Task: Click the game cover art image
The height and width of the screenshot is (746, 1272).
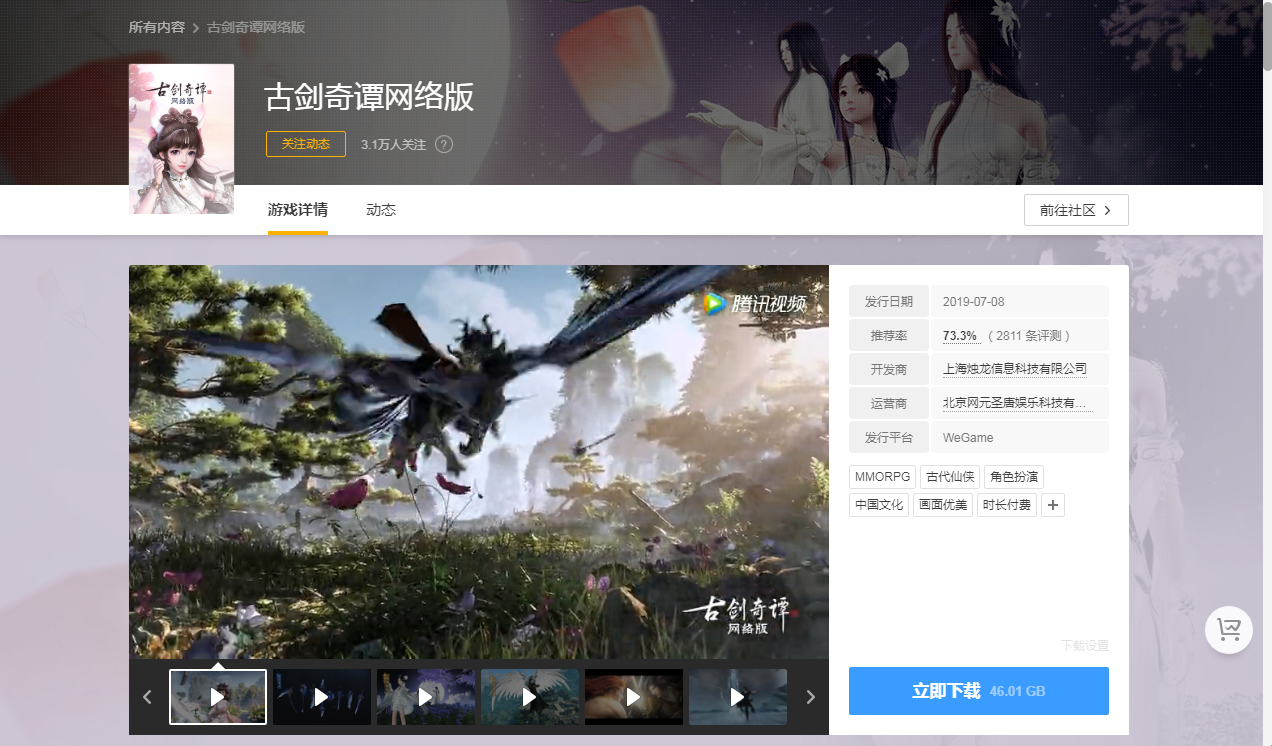Action: click(x=181, y=139)
